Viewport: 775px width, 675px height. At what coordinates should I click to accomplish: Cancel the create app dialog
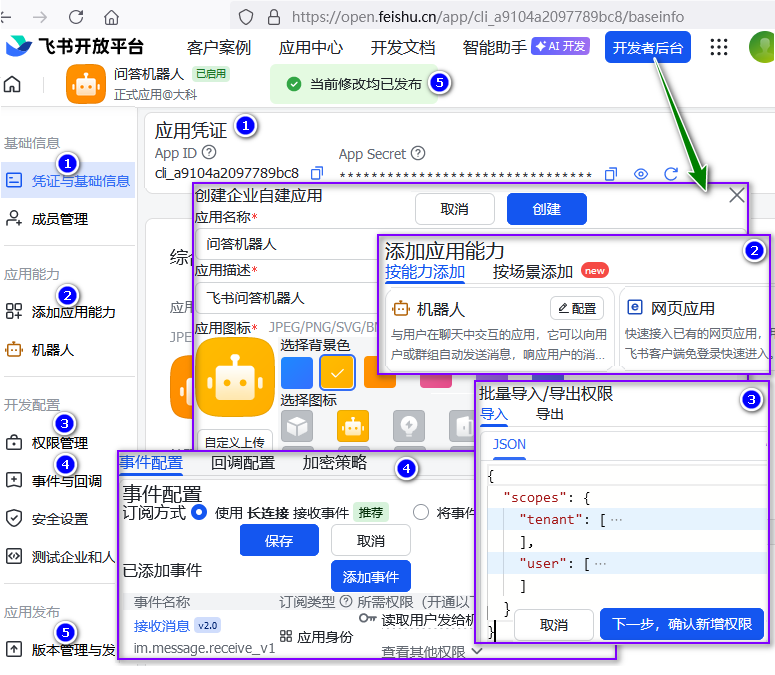pyautogui.click(x=455, y=209)
